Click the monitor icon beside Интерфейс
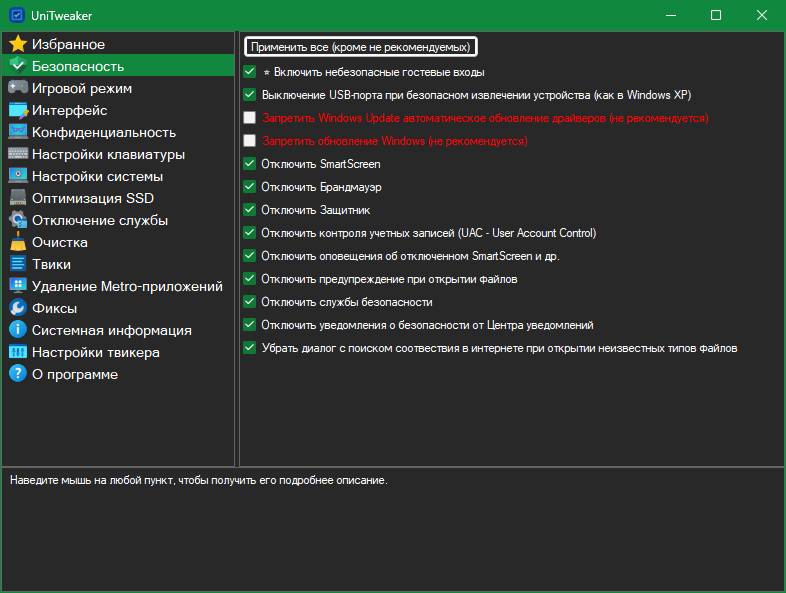 [x=17, y=110]
